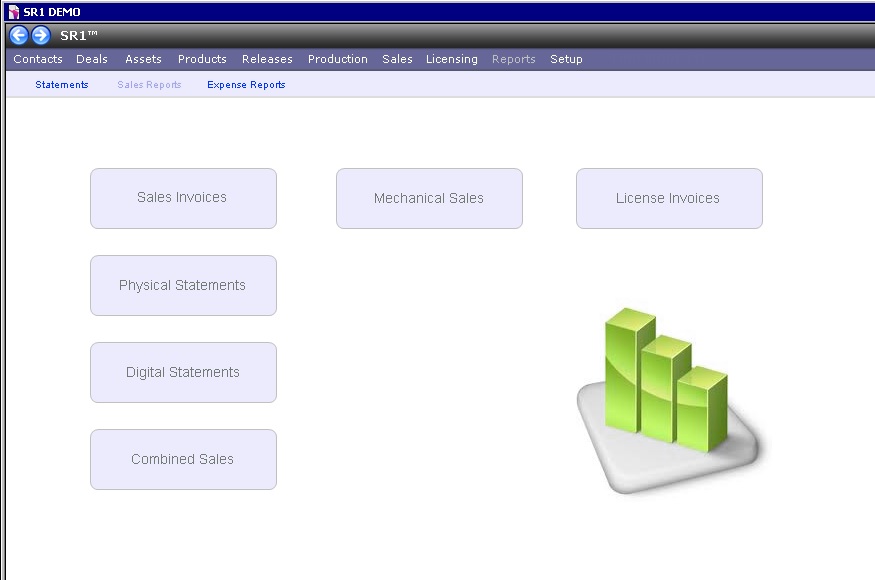
Task: Select the Reports menu item
Action: 513,59
